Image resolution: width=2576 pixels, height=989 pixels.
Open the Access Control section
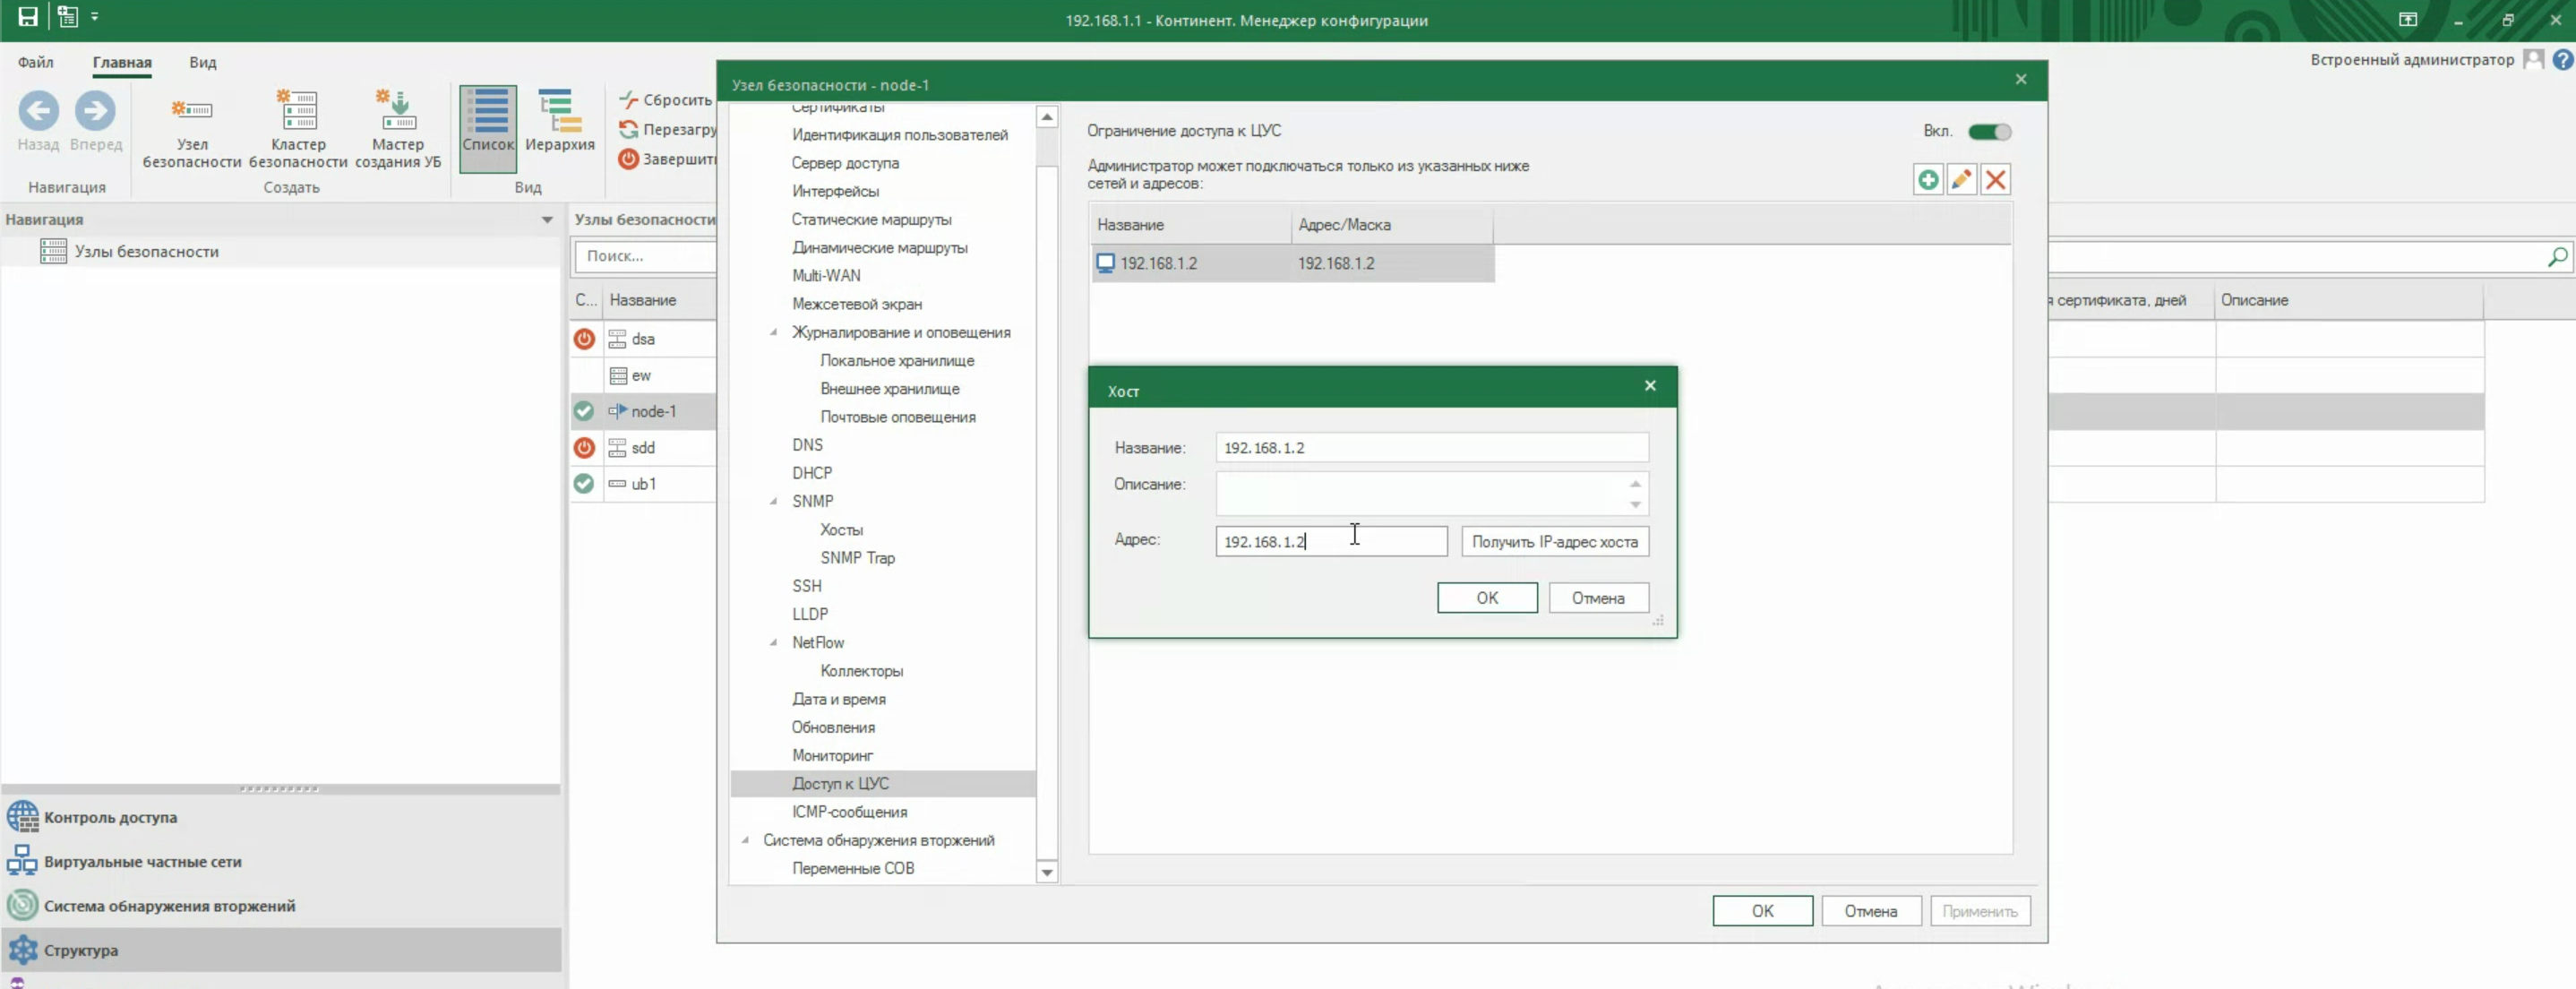110,817
